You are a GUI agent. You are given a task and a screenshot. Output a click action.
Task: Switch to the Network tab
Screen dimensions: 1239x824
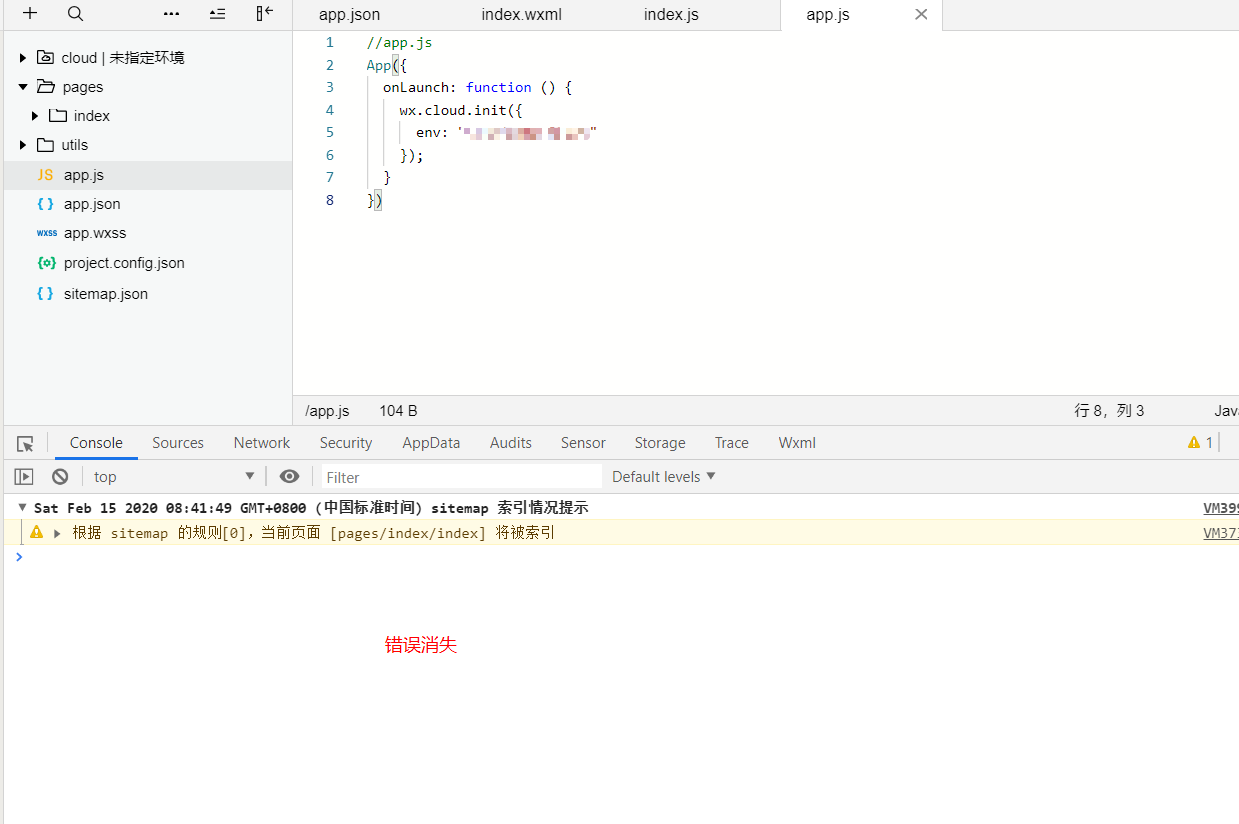tap(261, 442)
